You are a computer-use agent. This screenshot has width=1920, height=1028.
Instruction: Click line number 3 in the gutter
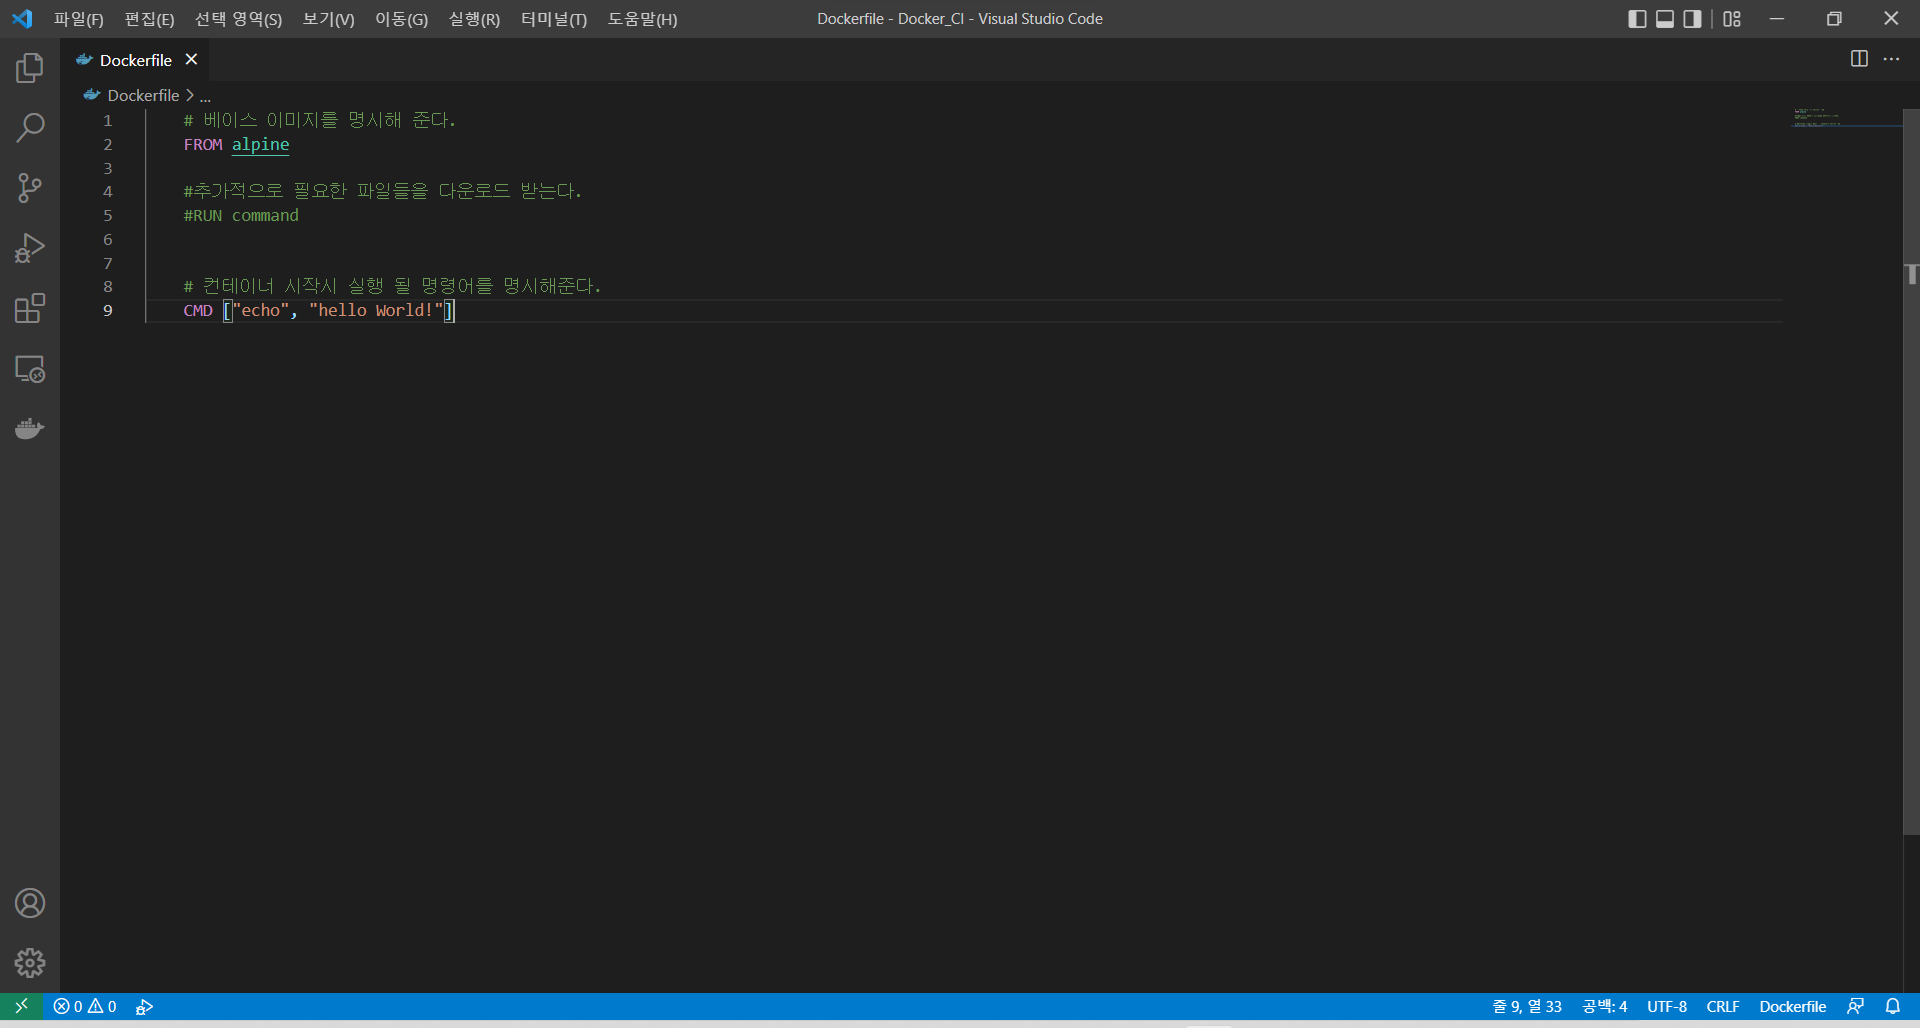pos(108,168)
